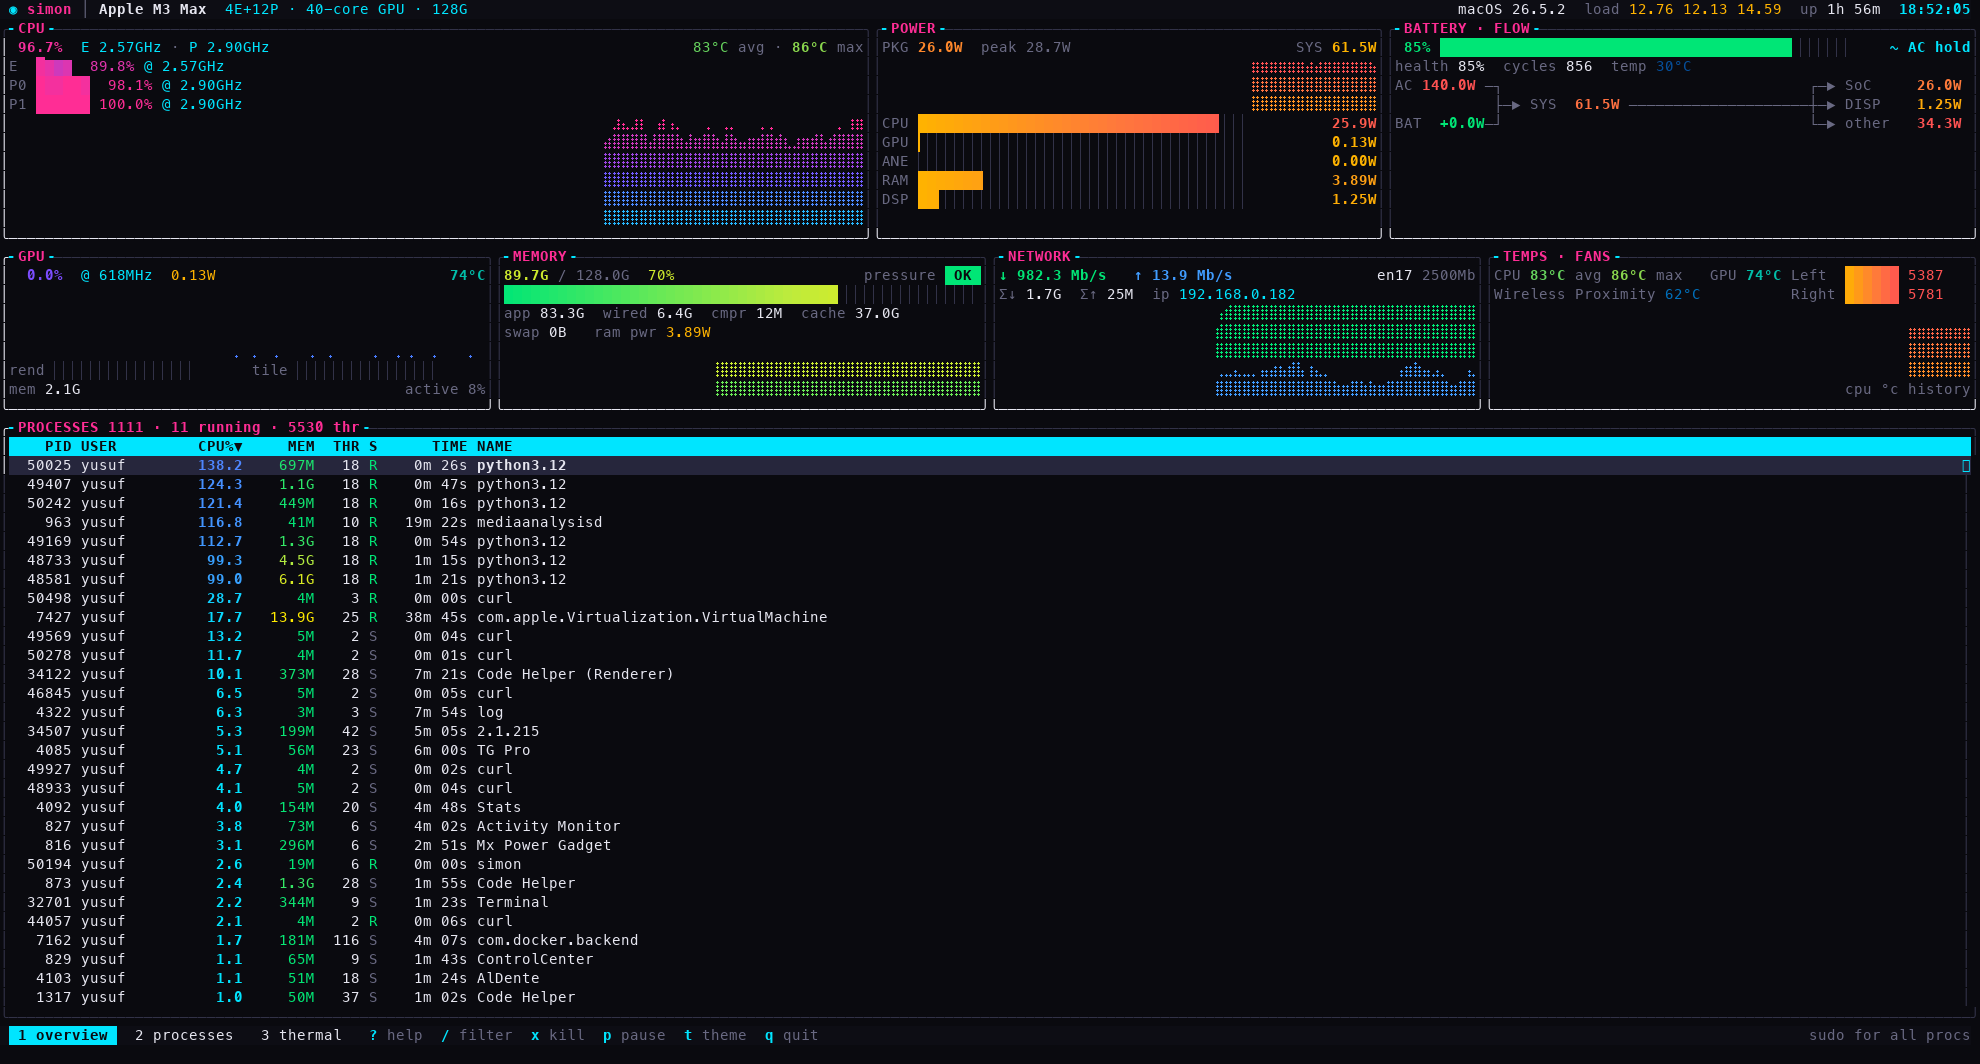Click the network download 982.3 Mb/s value
This screenshot has width=1980, height=1064.
click(1062, 275)
